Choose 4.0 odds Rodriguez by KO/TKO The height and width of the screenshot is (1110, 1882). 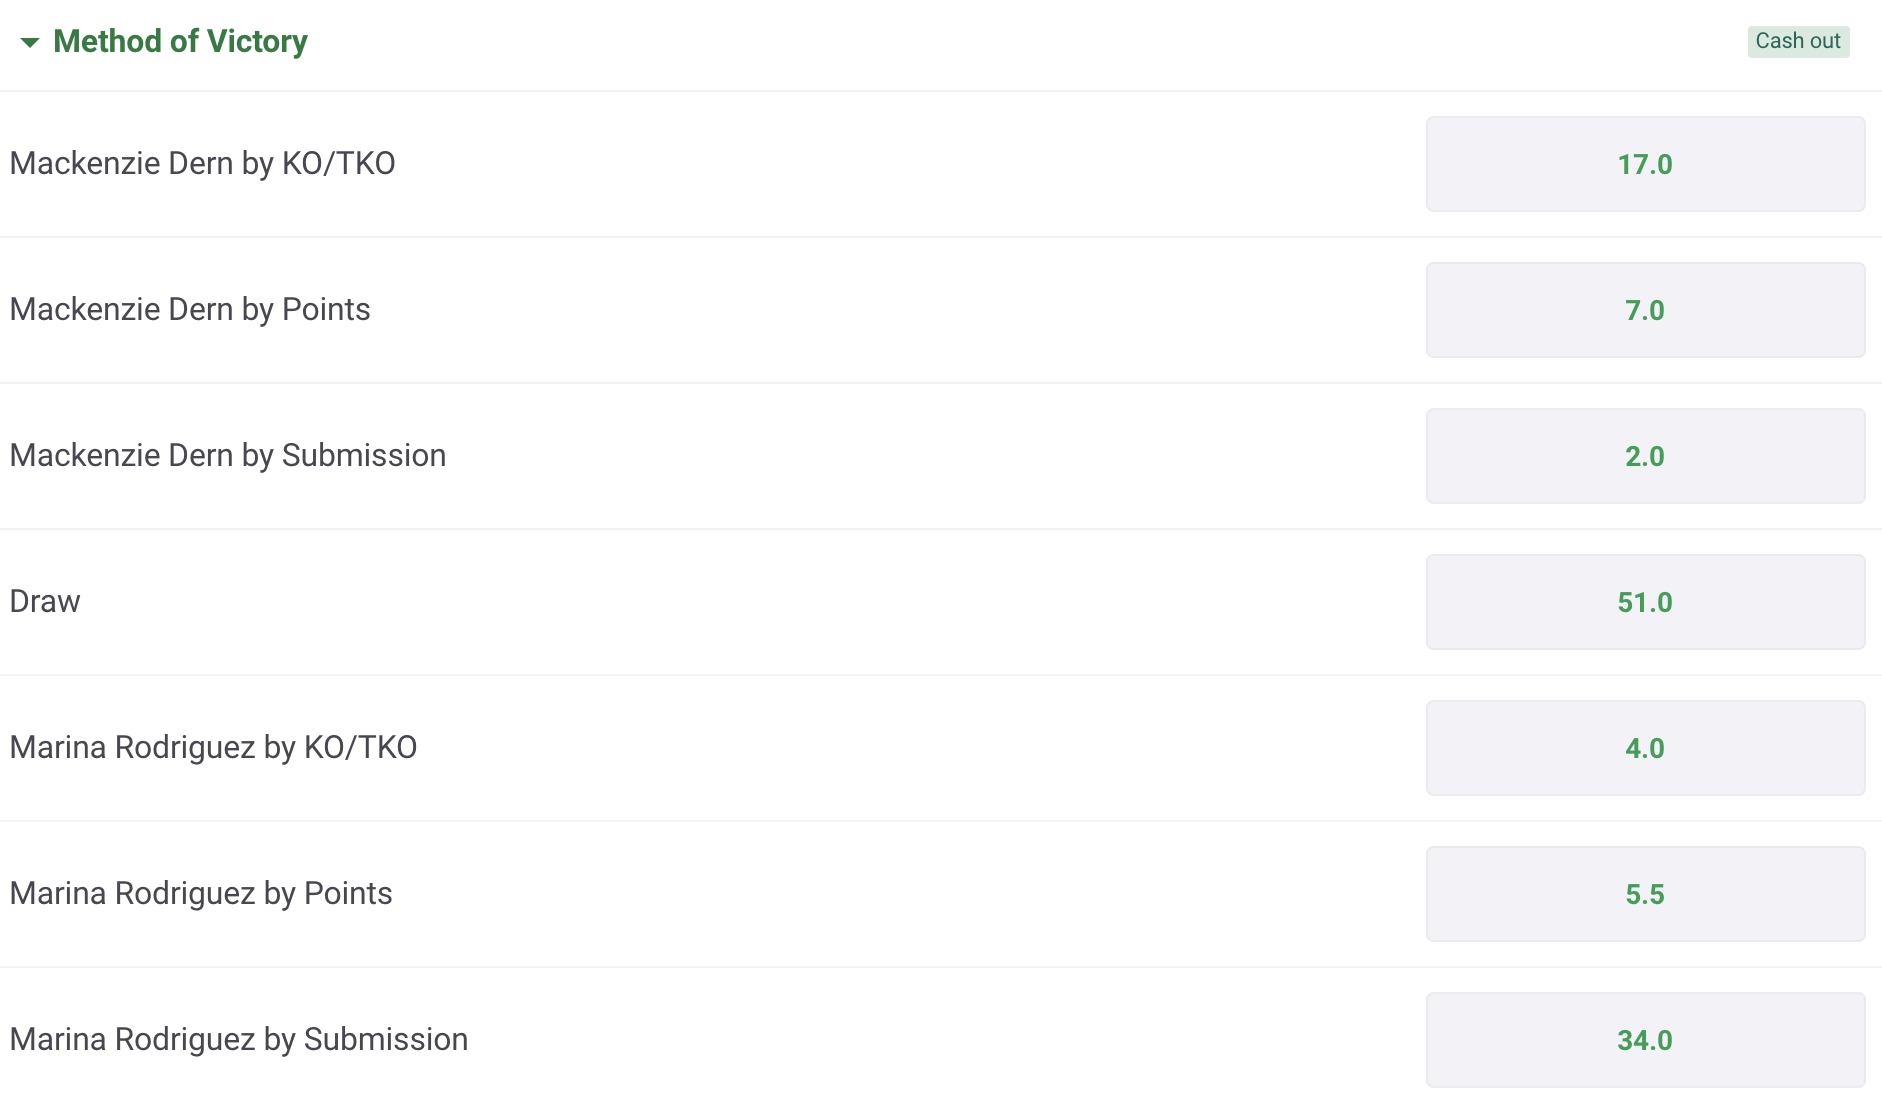(x=1645, y=748)
